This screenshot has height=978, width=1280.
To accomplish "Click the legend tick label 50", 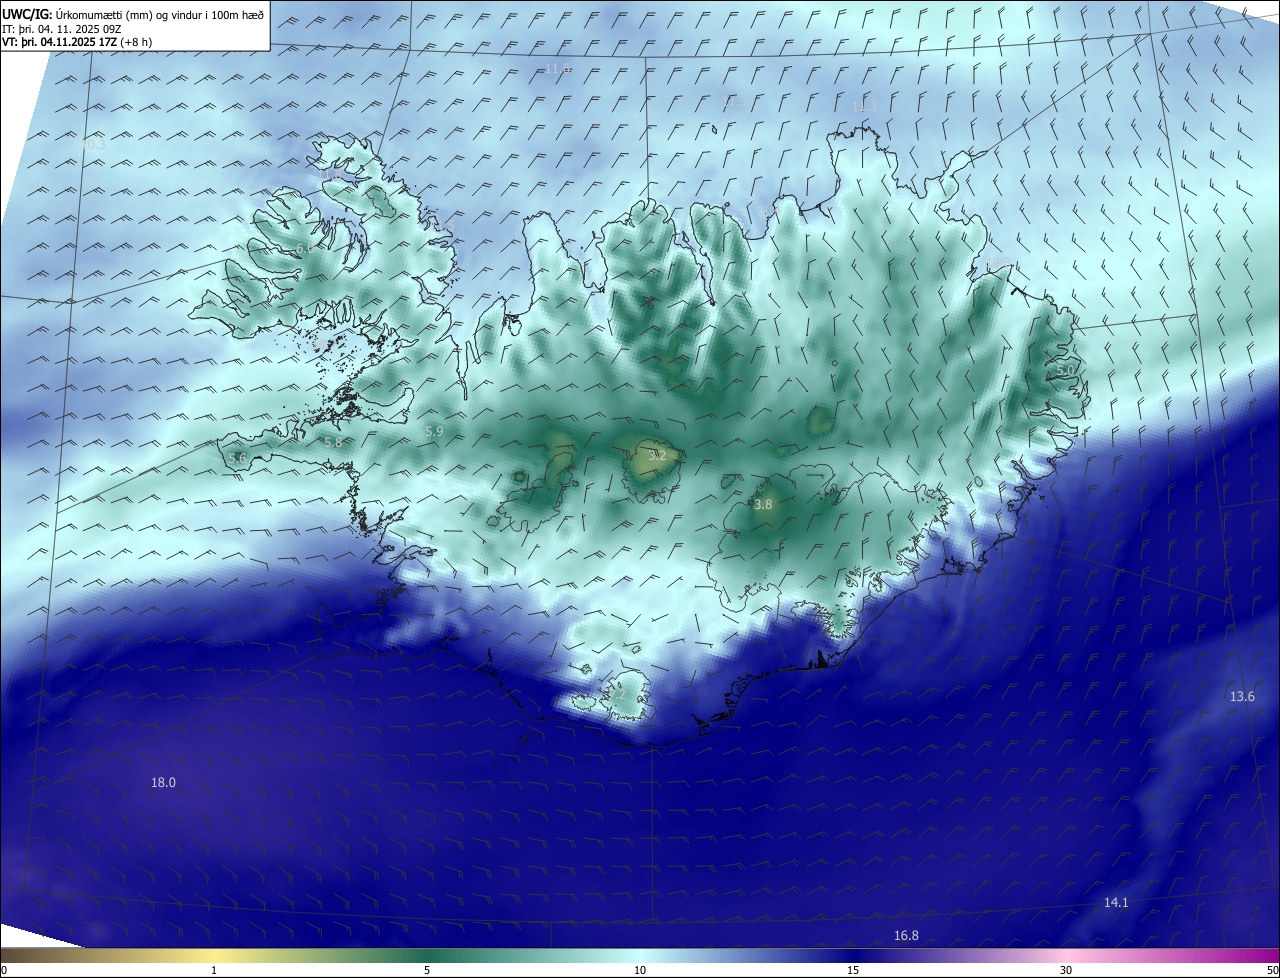I will 1272,970.
